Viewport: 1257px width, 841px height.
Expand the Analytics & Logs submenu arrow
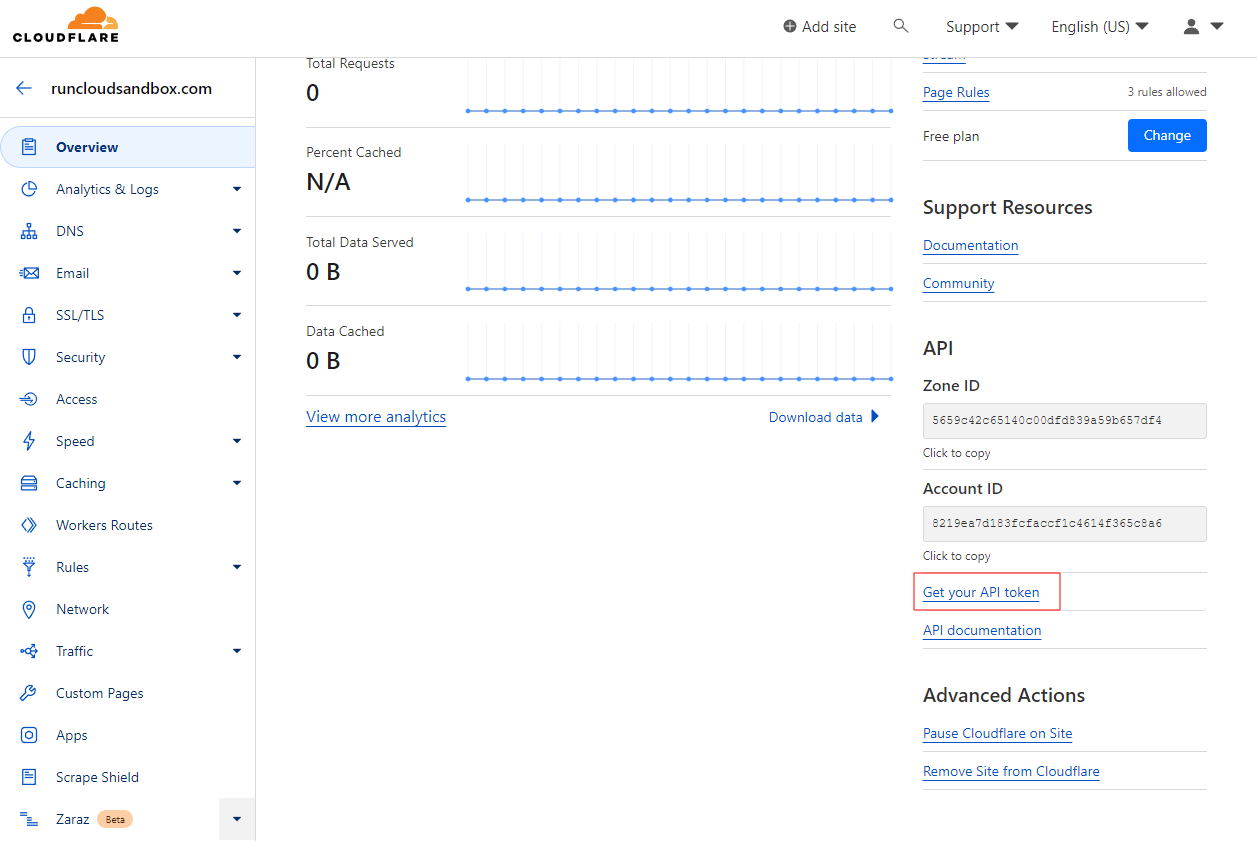pos(237,189)
